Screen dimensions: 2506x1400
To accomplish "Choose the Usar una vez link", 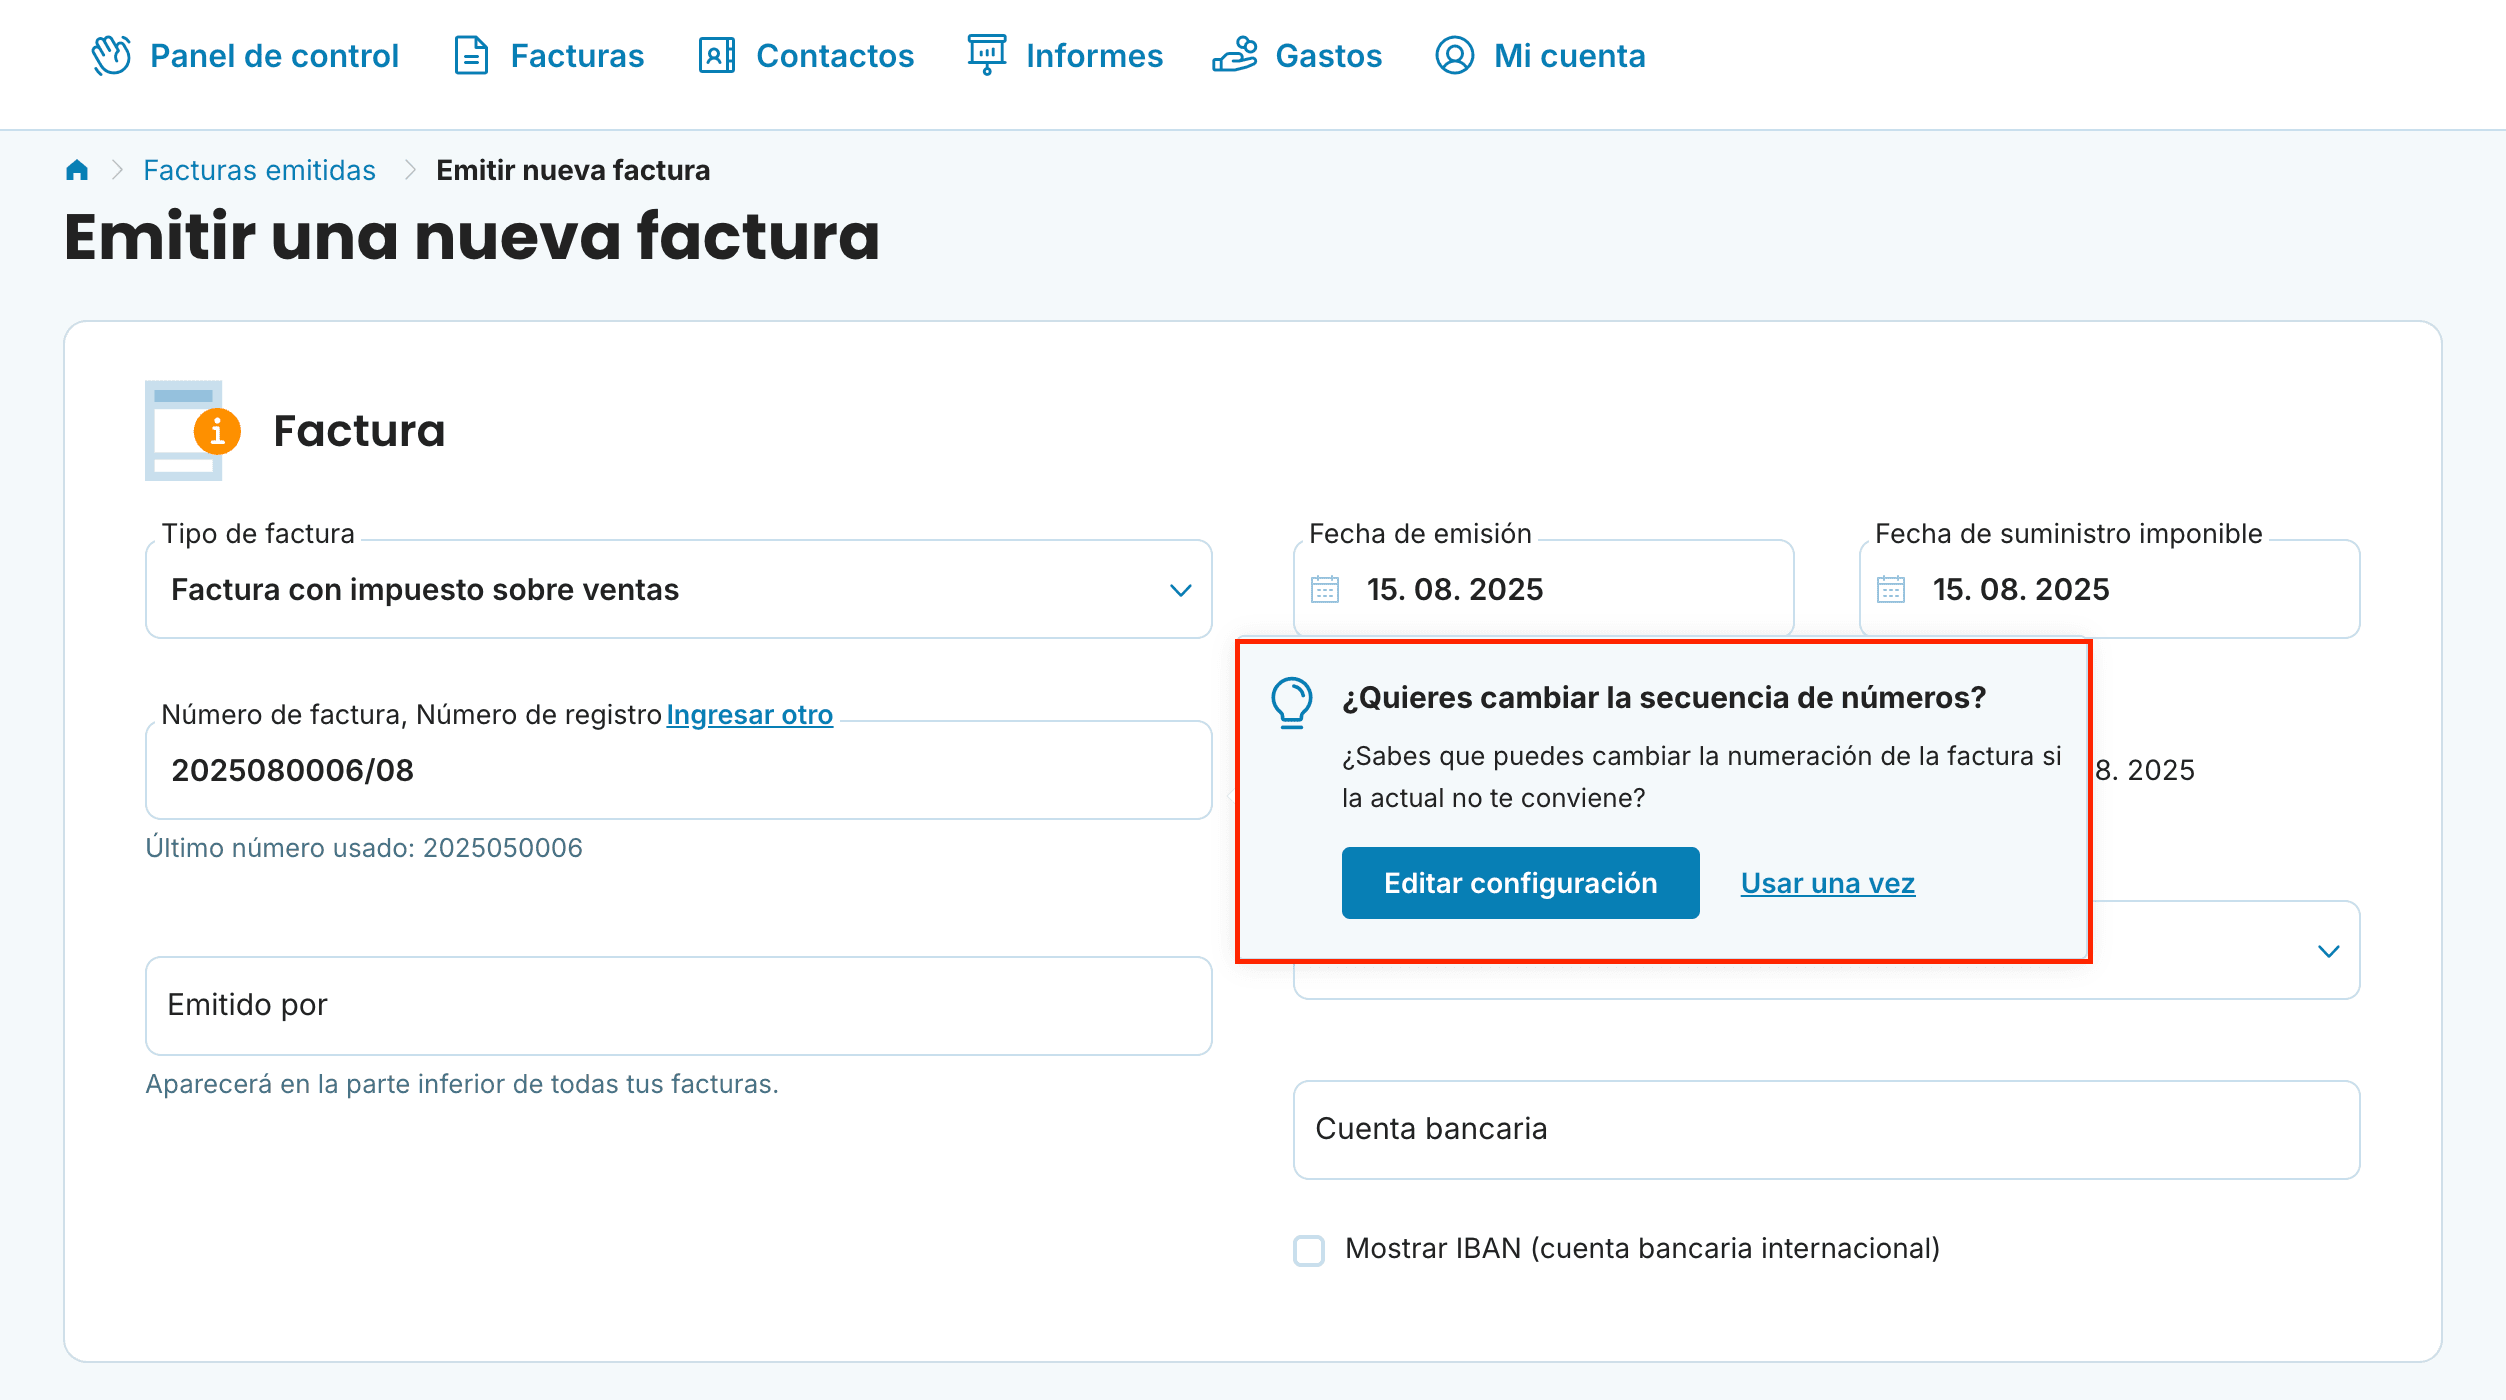I will click(x=1827, y=883).
